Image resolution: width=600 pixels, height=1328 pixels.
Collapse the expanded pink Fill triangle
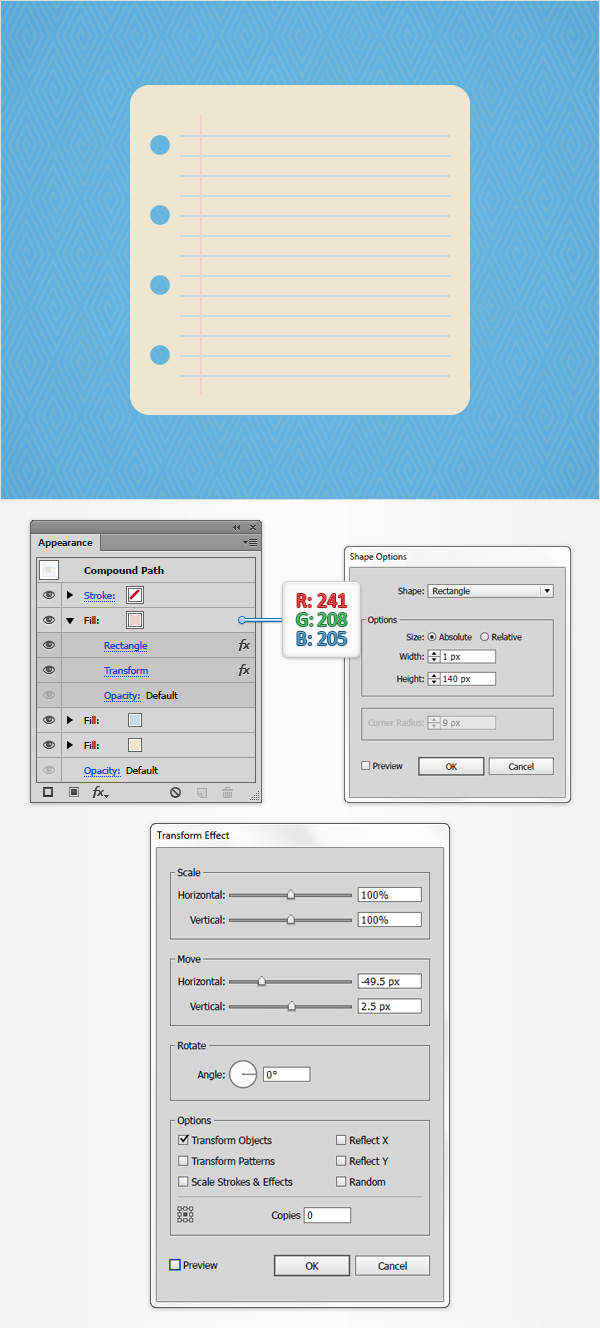(70, 620)
